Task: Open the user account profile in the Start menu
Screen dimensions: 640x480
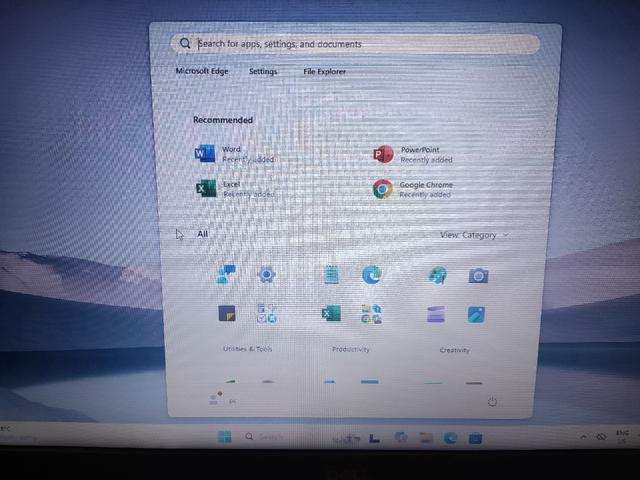Action: (x=222, y=399)
